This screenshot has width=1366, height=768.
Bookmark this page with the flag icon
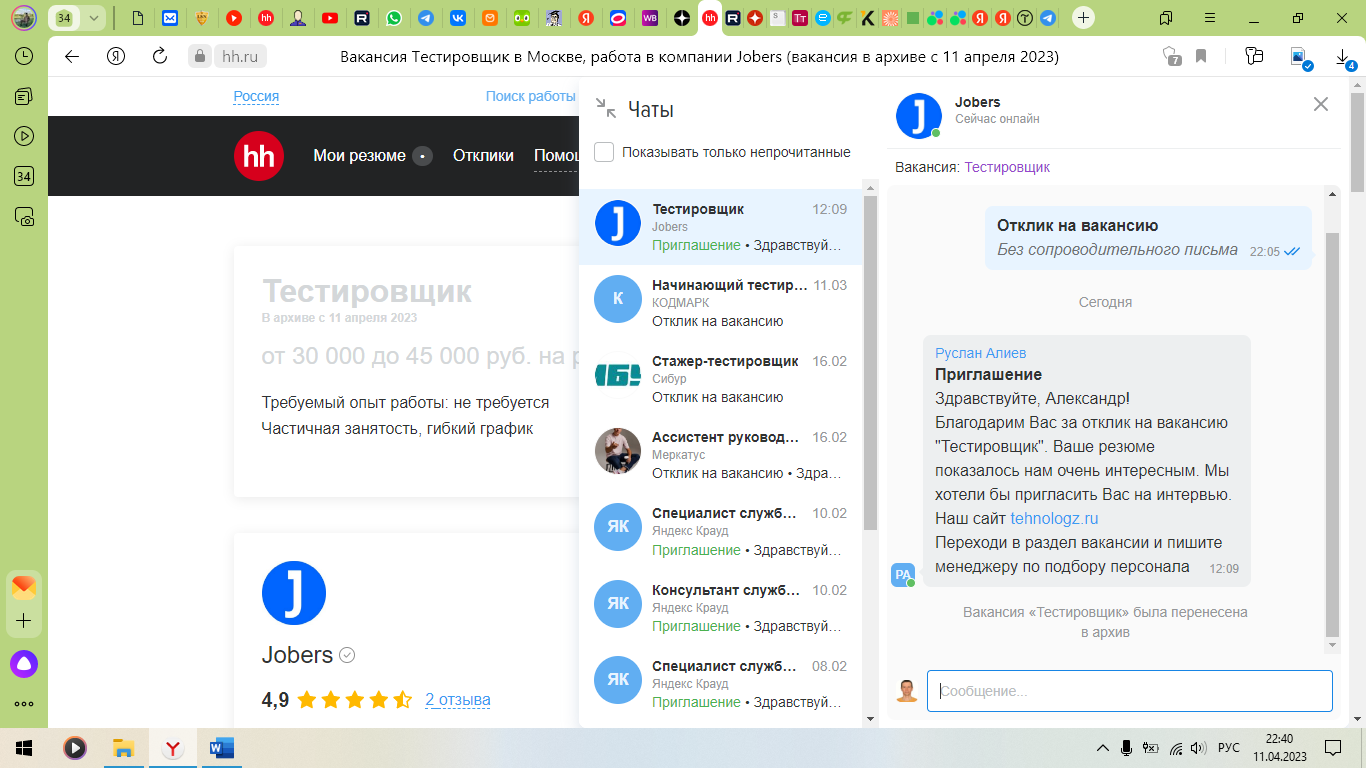(x=1201, y=56)
